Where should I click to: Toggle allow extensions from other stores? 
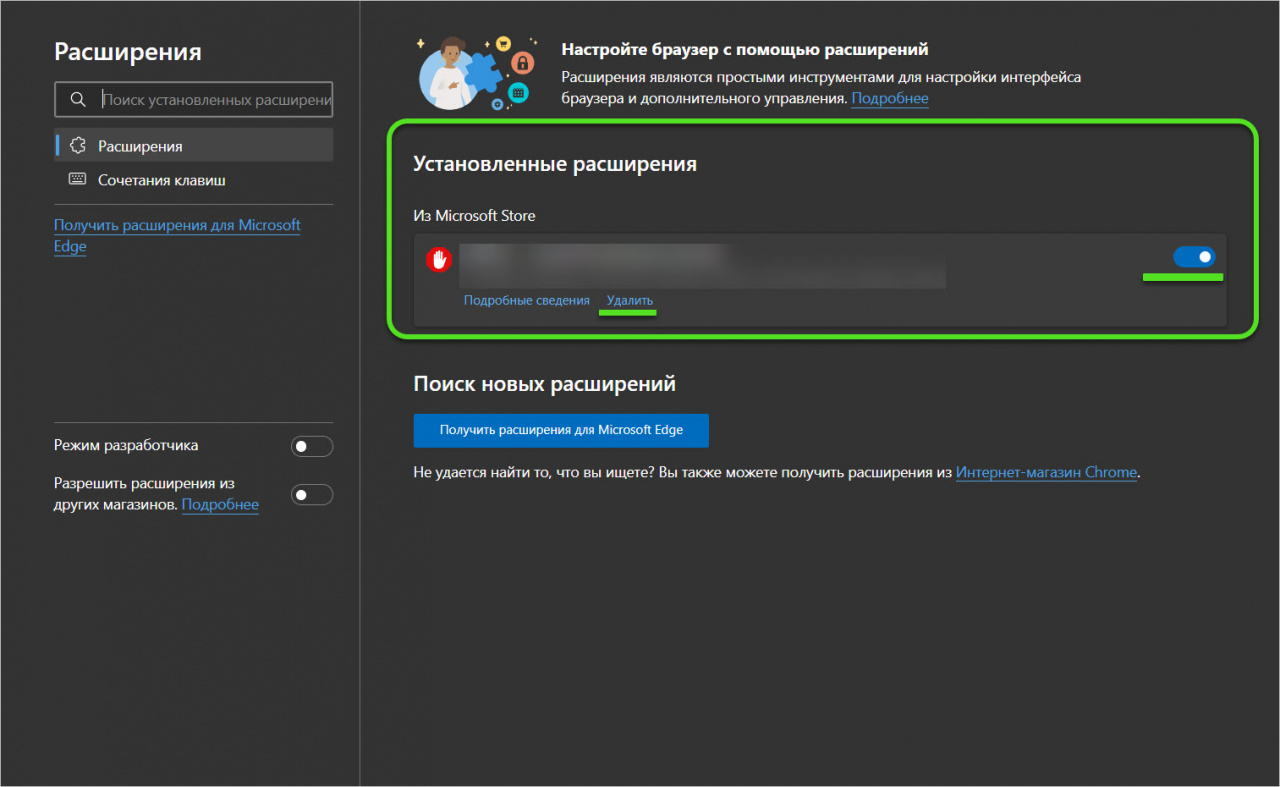point(312,494)
